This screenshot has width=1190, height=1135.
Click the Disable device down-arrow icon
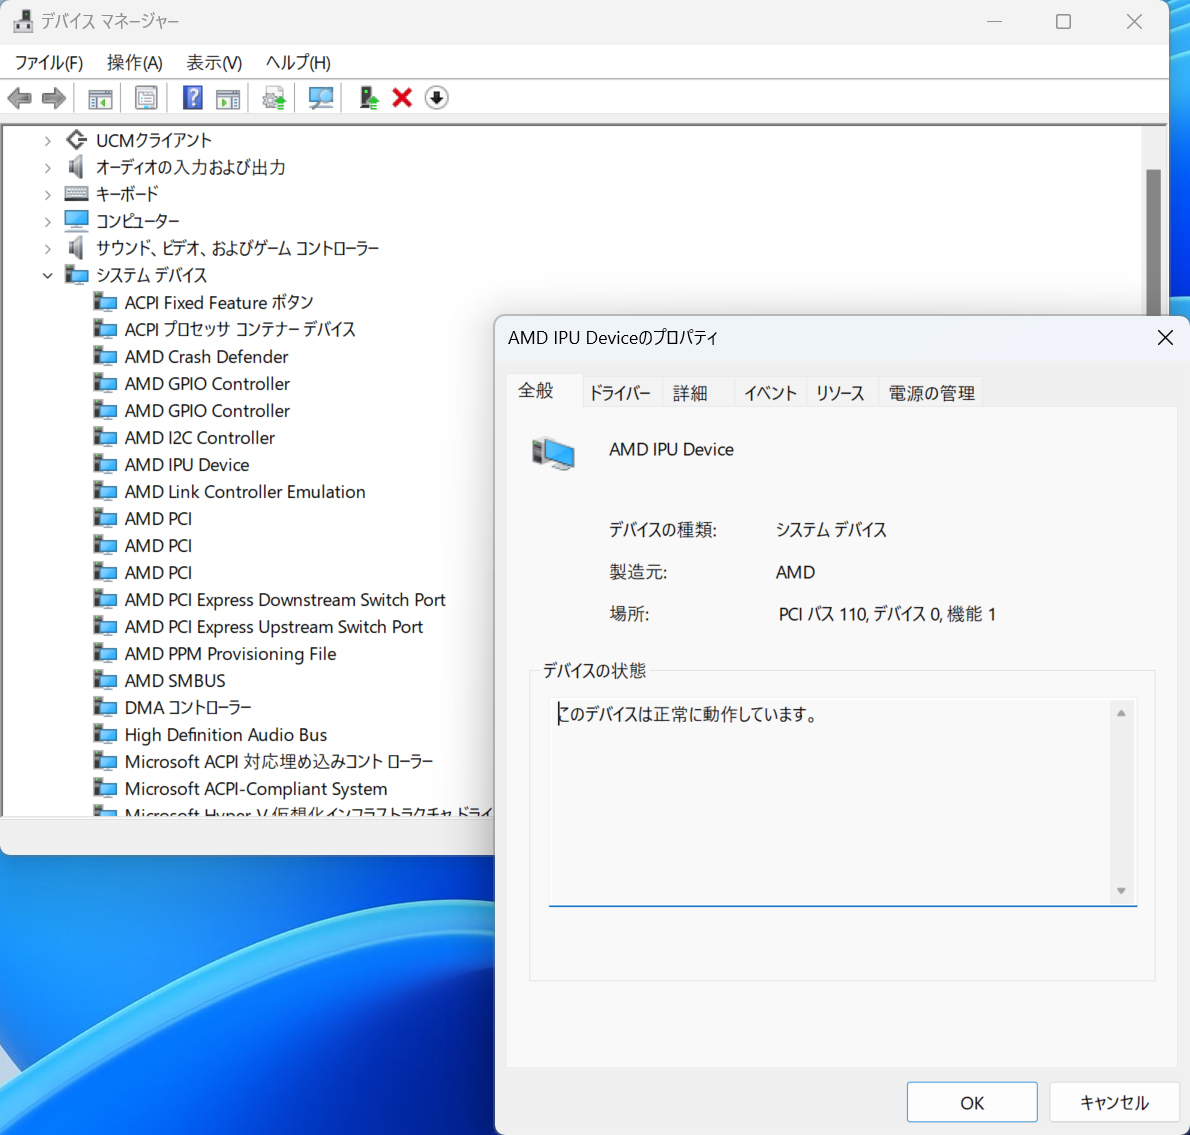(x=436, y=98)
